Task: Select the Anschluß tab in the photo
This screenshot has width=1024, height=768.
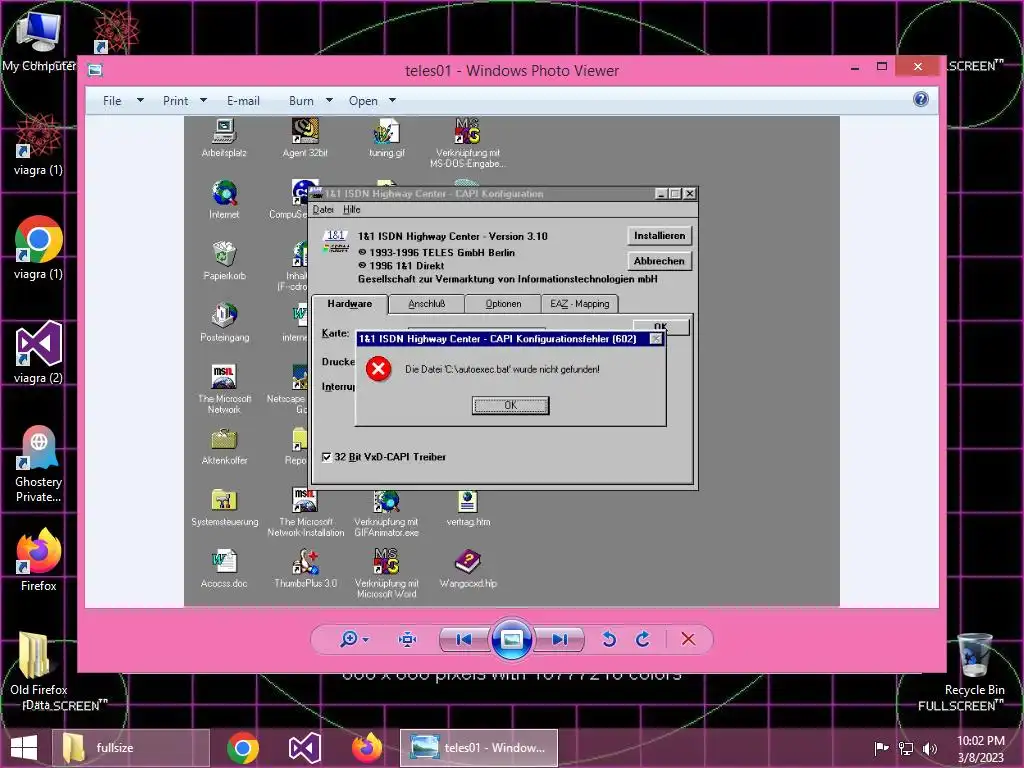Action: (426, 304)
